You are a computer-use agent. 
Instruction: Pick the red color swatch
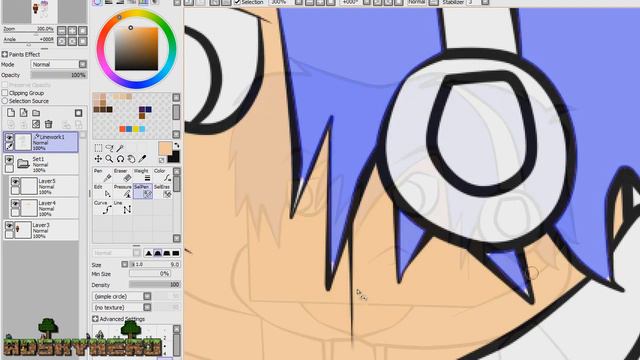(x=122, y=129)
